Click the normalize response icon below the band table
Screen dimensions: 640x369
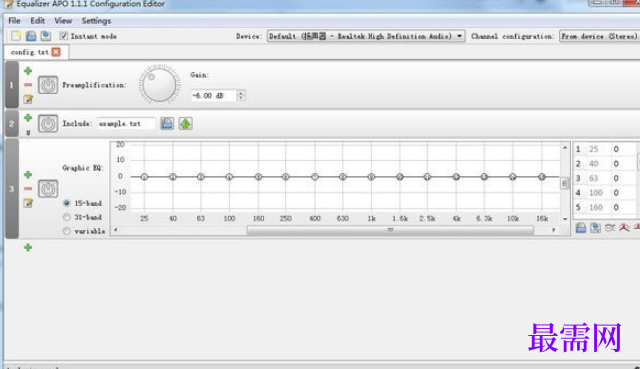(x=624, y=228)
